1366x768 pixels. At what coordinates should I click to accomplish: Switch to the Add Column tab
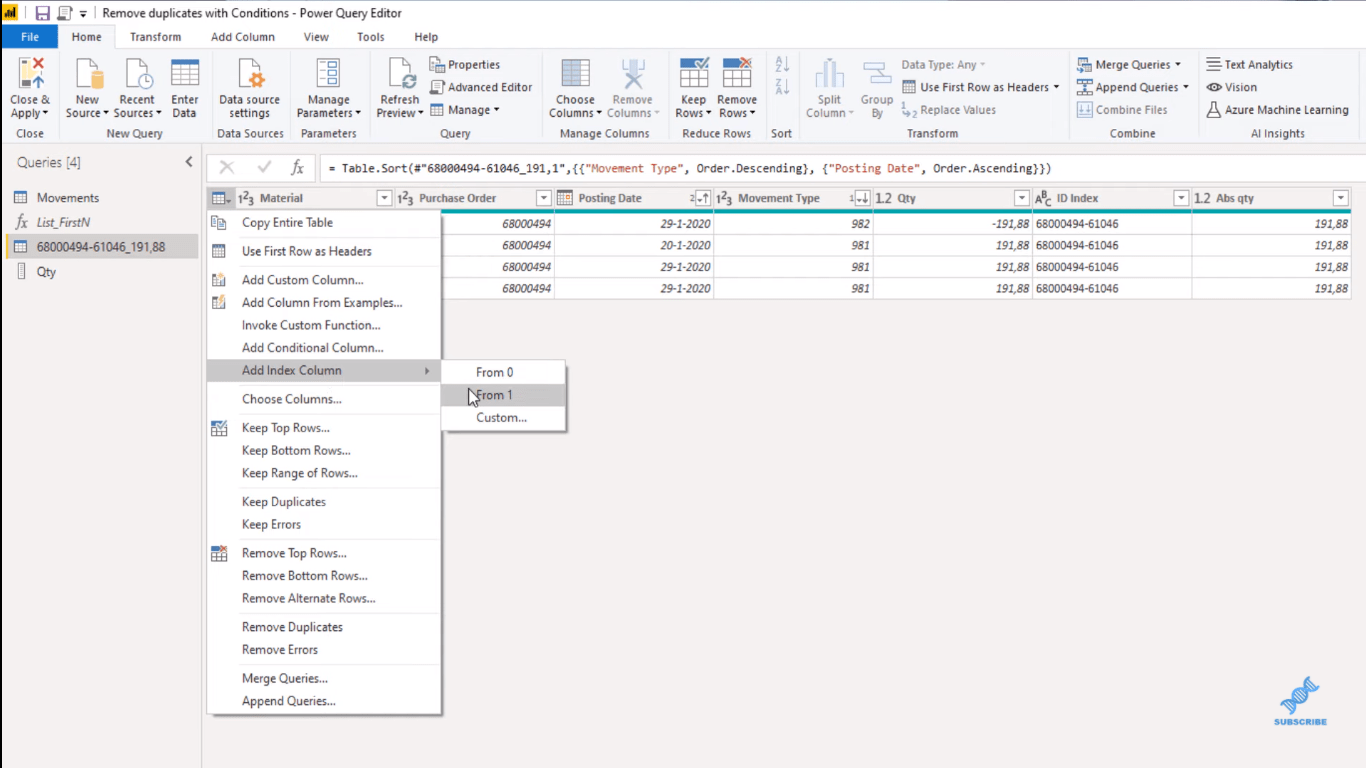[x=243, y=37]
